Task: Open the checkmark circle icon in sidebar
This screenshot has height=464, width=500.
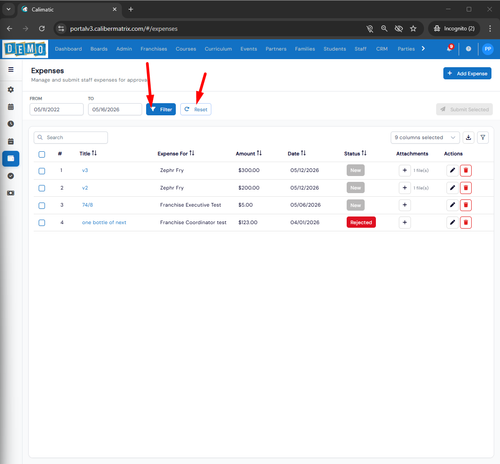Action: click(11, 176)
